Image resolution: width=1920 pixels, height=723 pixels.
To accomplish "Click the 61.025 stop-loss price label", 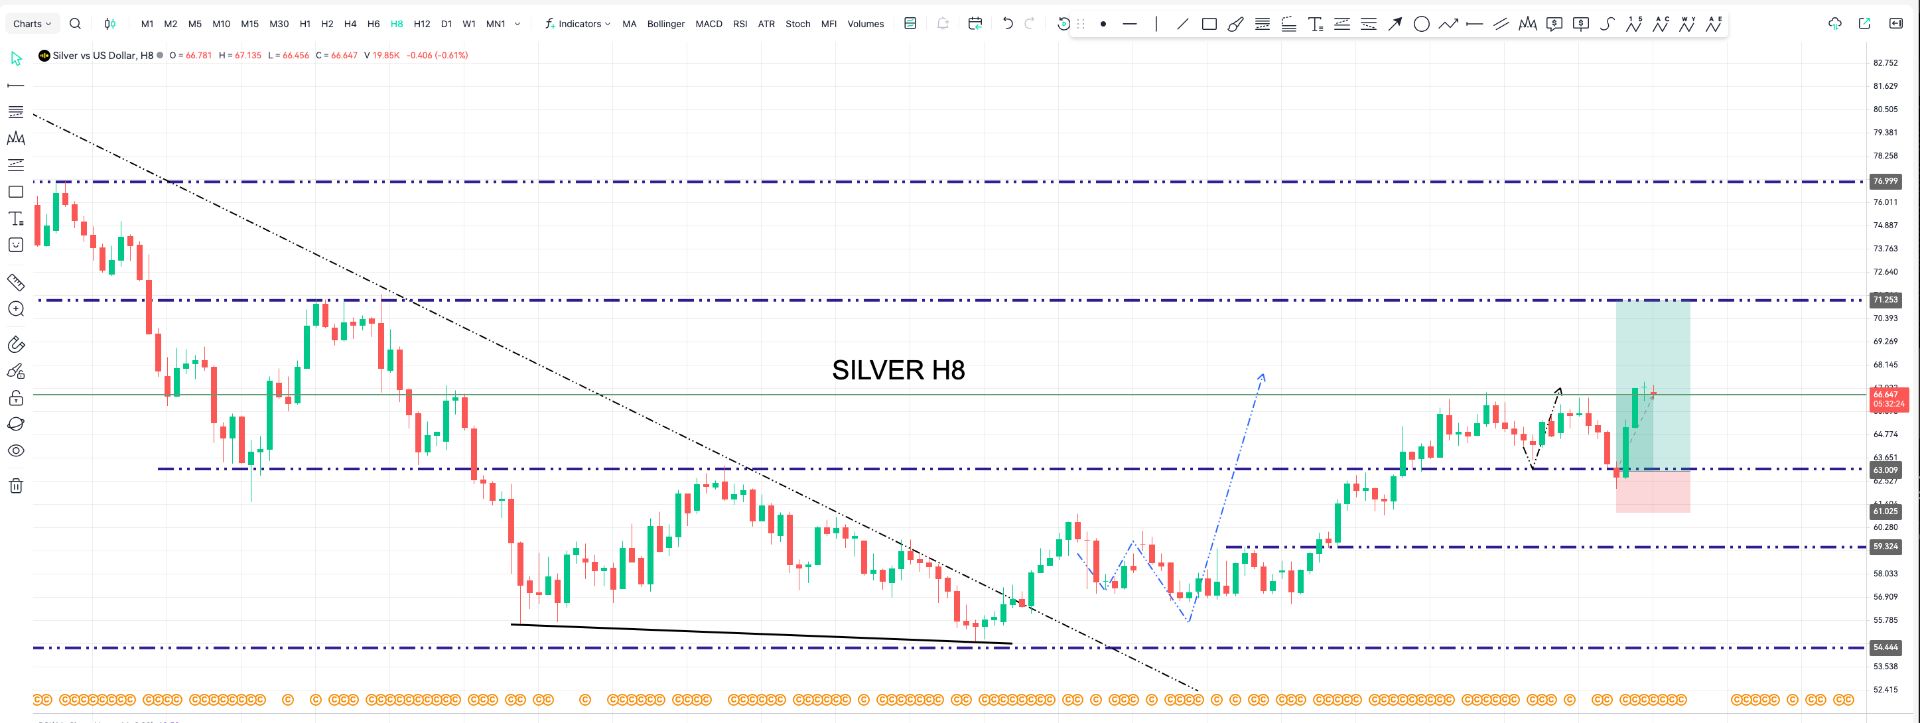I will (1885, 511).
